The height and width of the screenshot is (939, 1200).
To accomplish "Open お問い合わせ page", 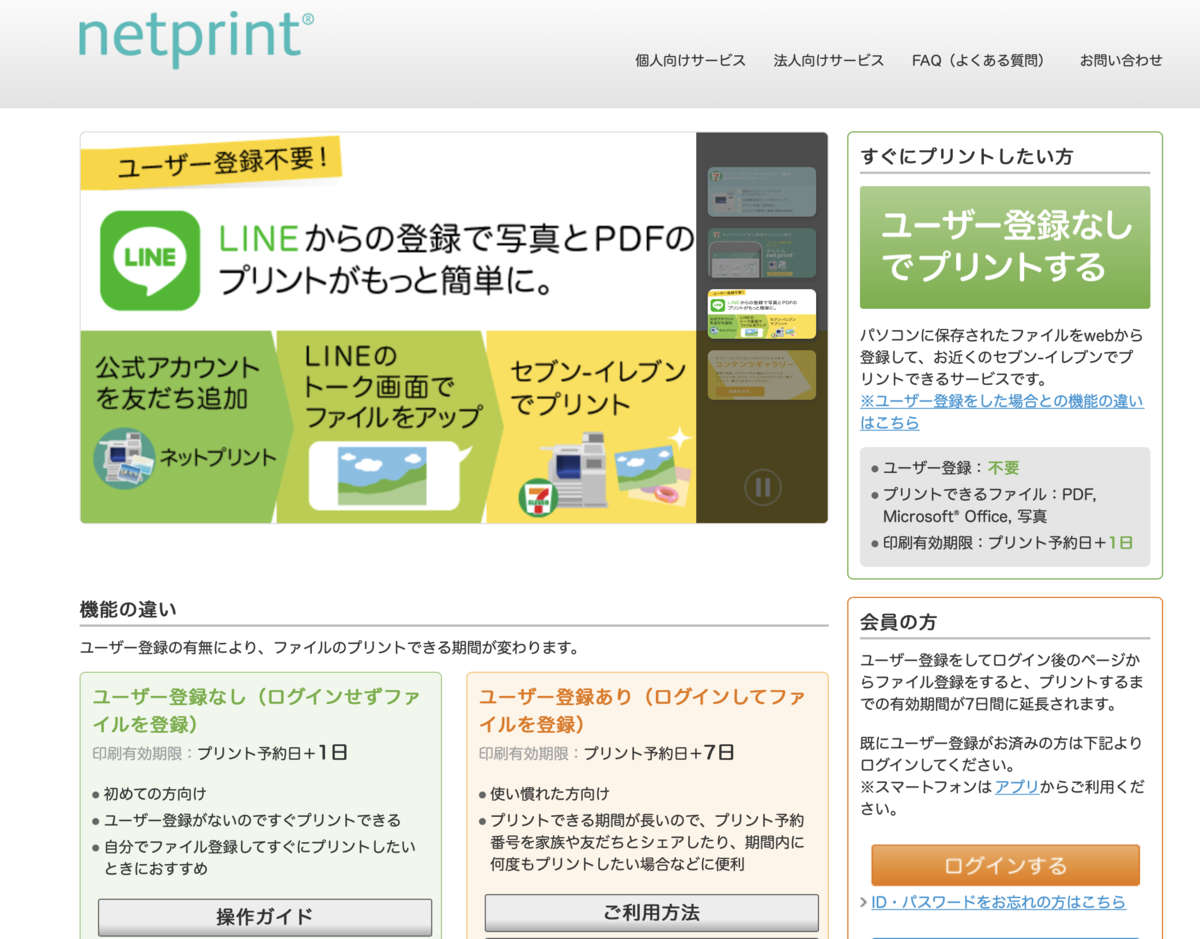I will pyautogui.click(x=1121, y=60).
